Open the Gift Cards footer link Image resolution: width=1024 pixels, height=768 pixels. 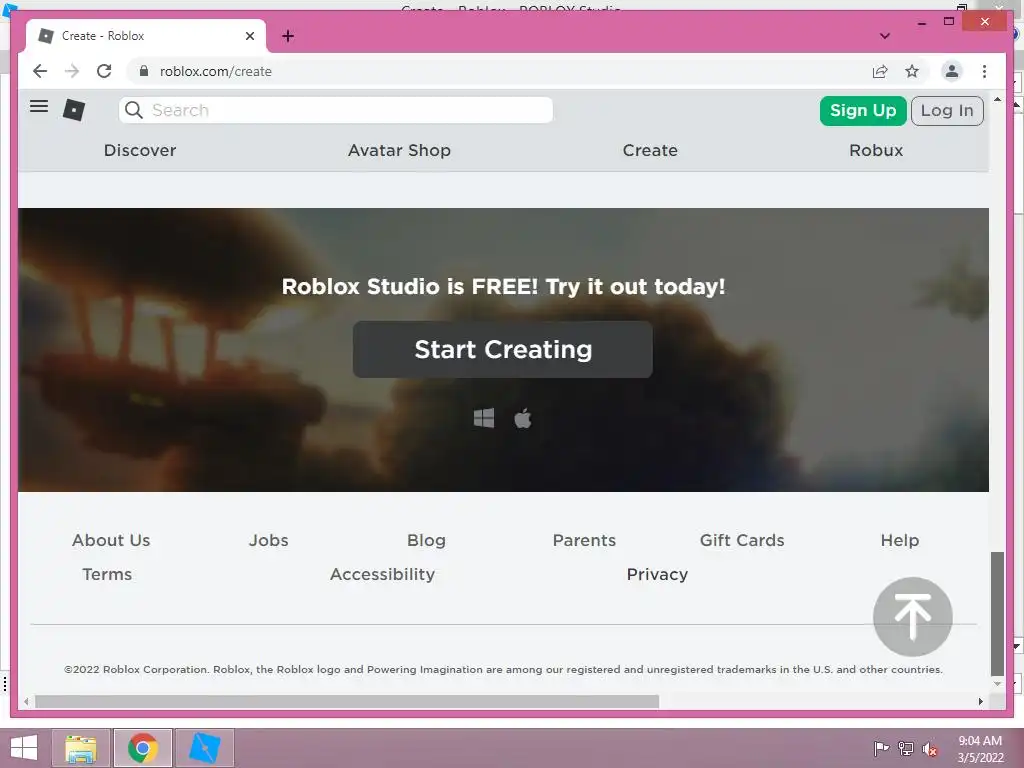(742, 540)
